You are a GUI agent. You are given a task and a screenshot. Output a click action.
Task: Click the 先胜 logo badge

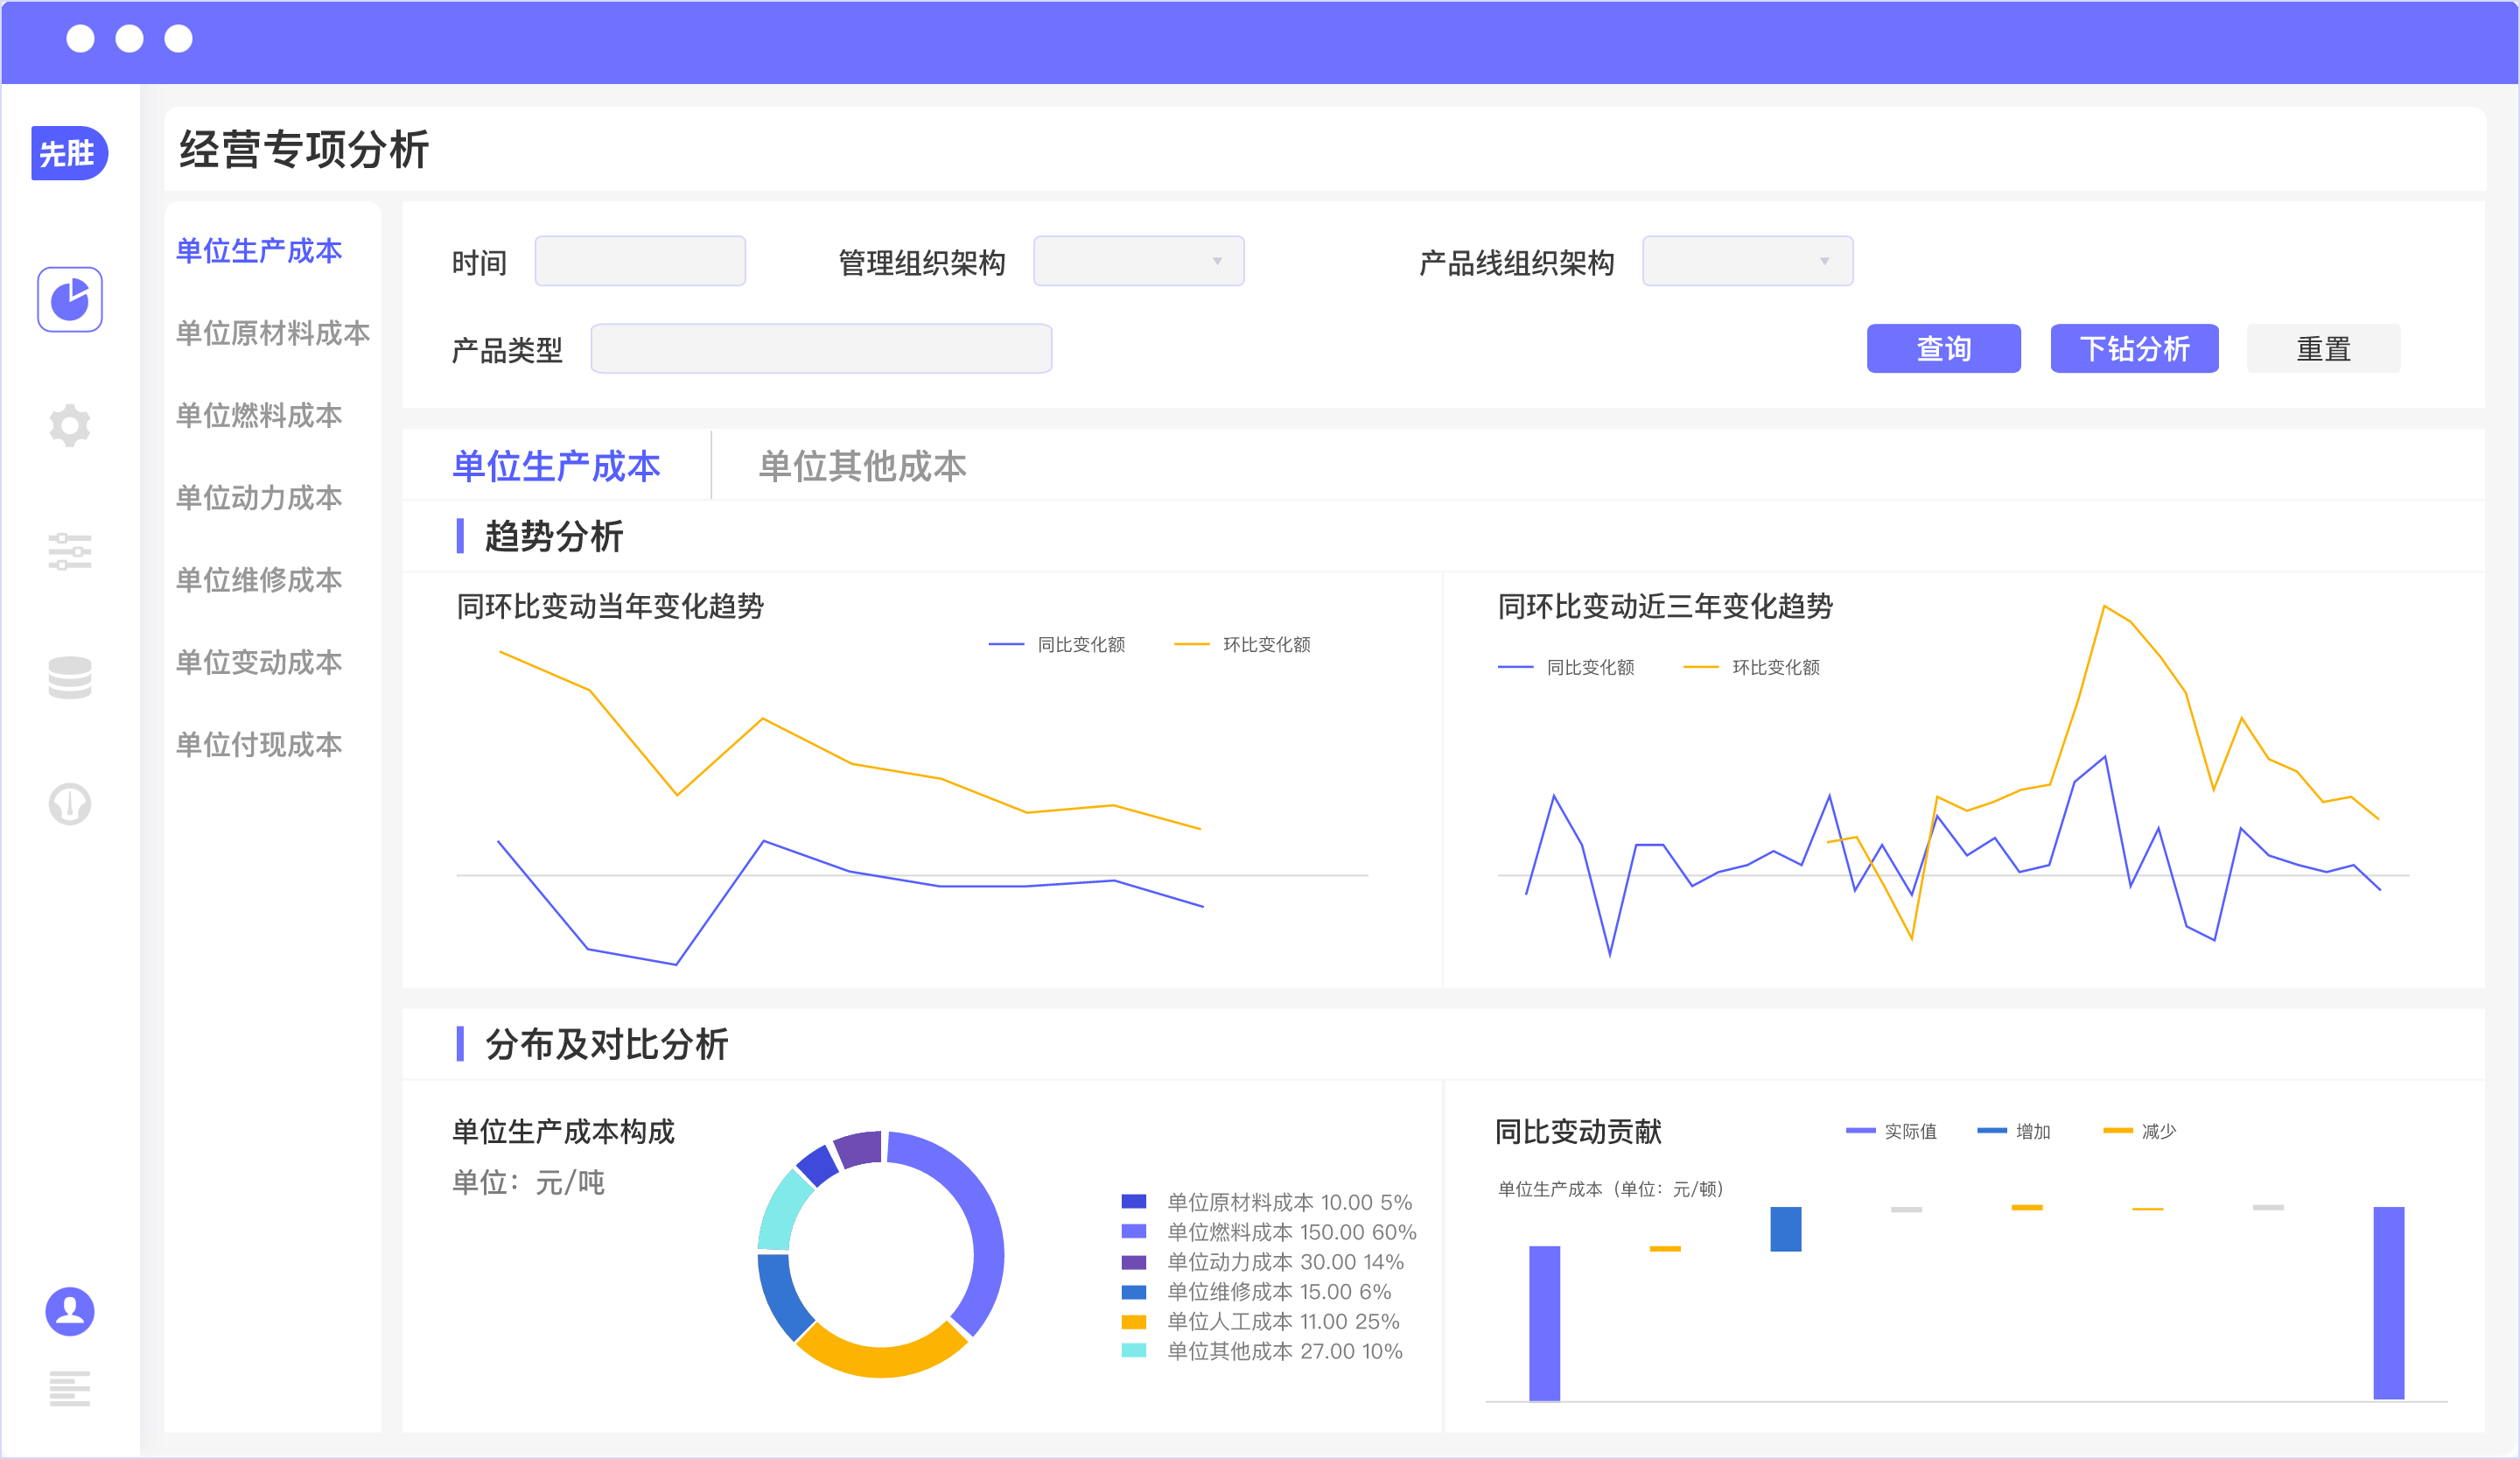click(68, 153)
